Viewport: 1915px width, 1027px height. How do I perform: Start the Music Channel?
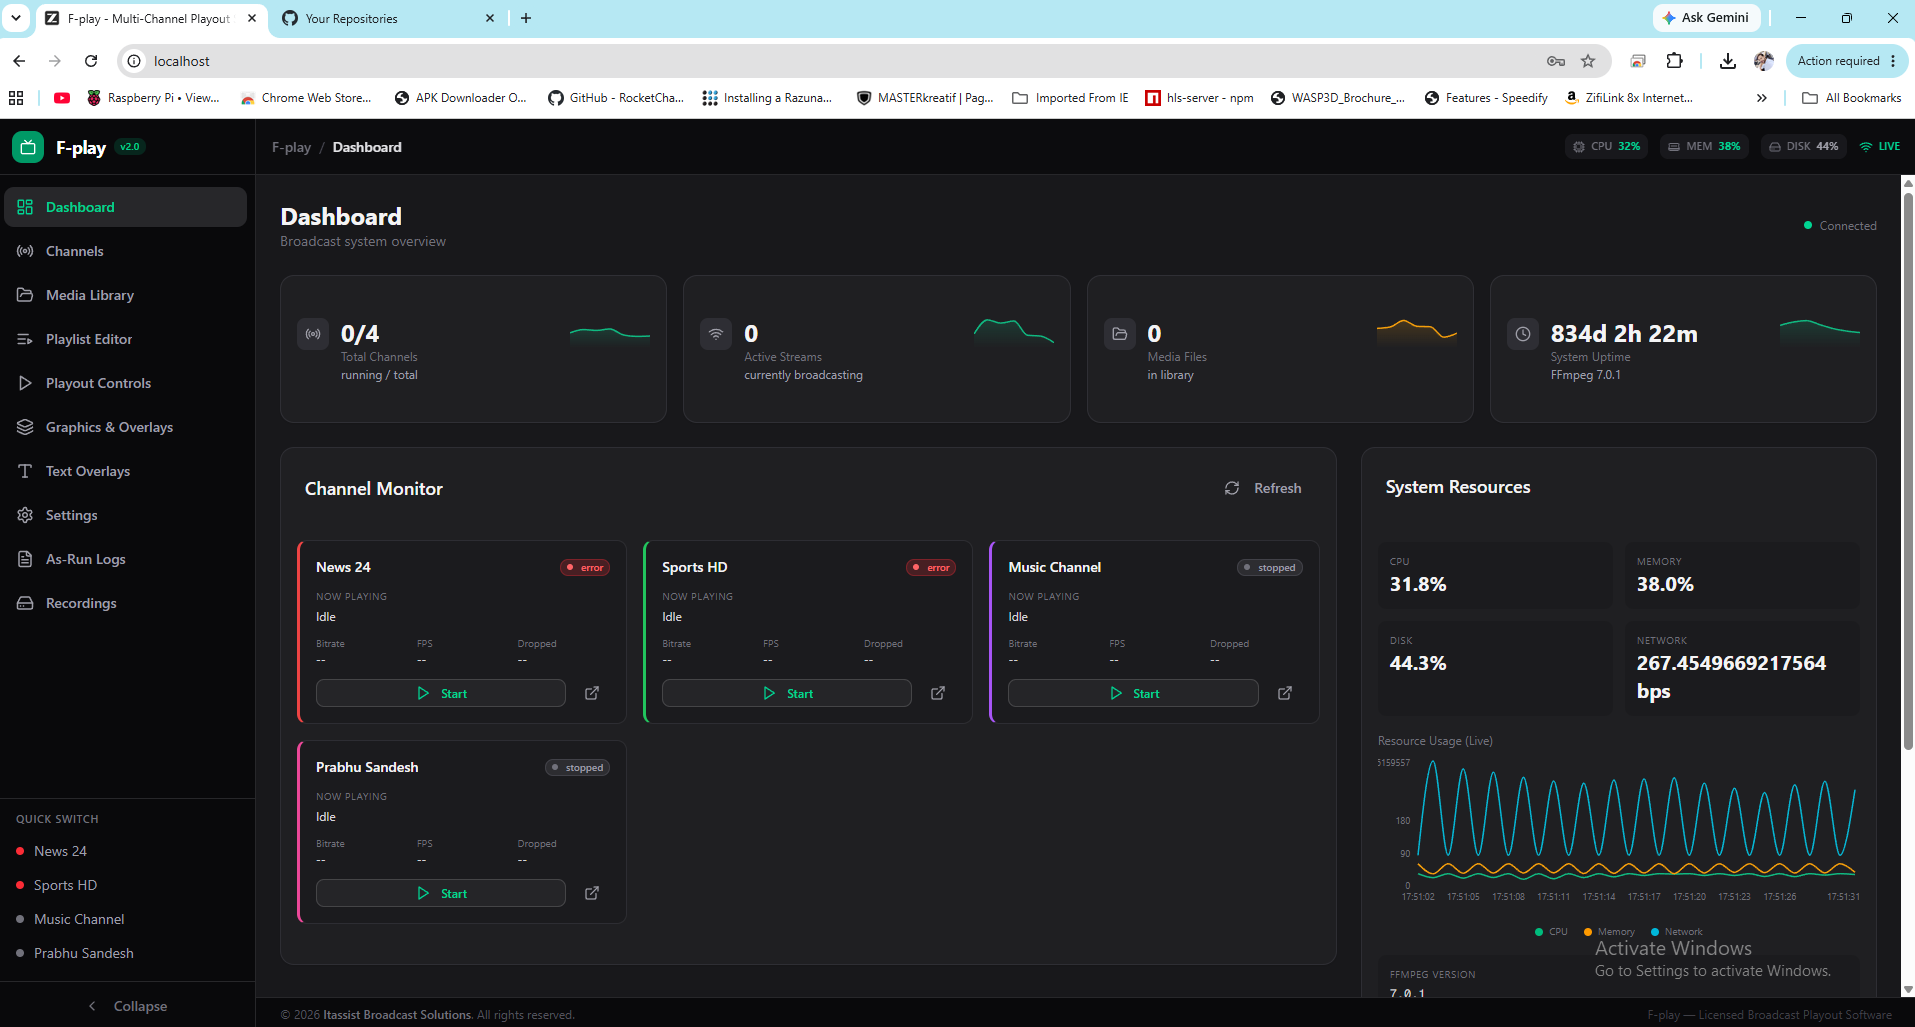[x=1133, y=693]
